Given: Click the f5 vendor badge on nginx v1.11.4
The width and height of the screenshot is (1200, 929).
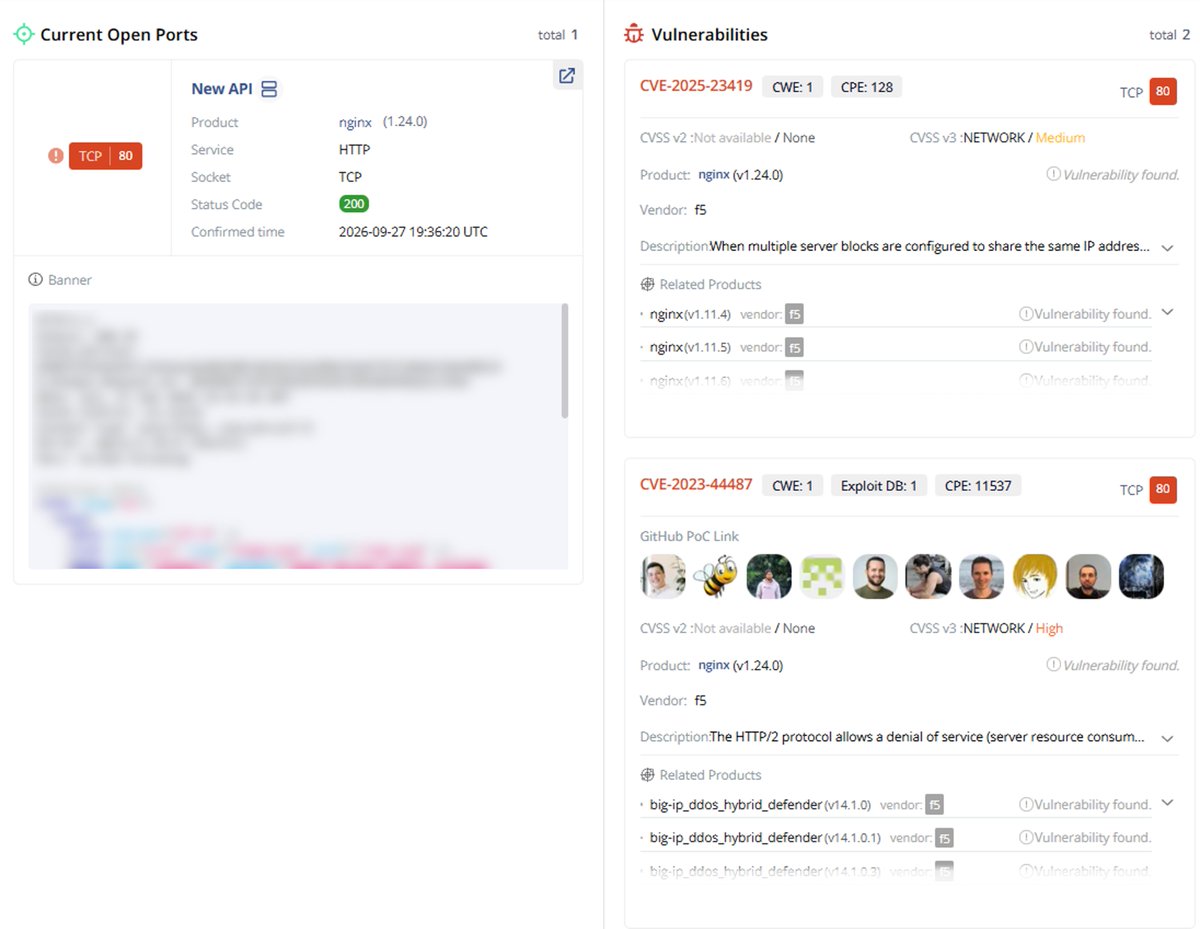Looking at the screenshot, I should 794,314.
